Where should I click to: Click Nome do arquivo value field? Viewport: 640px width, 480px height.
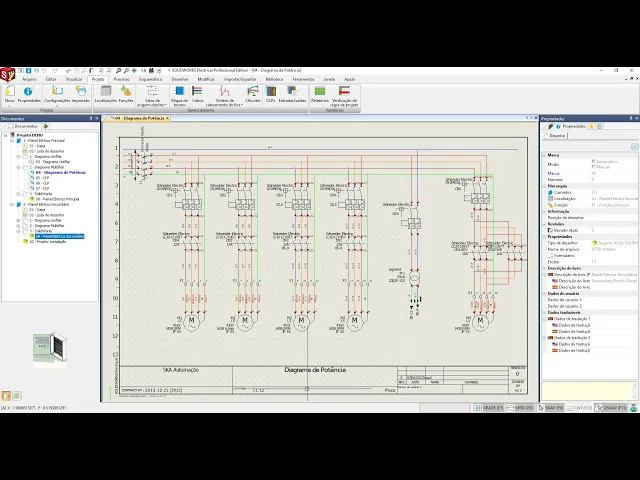(x=613, y=249)
